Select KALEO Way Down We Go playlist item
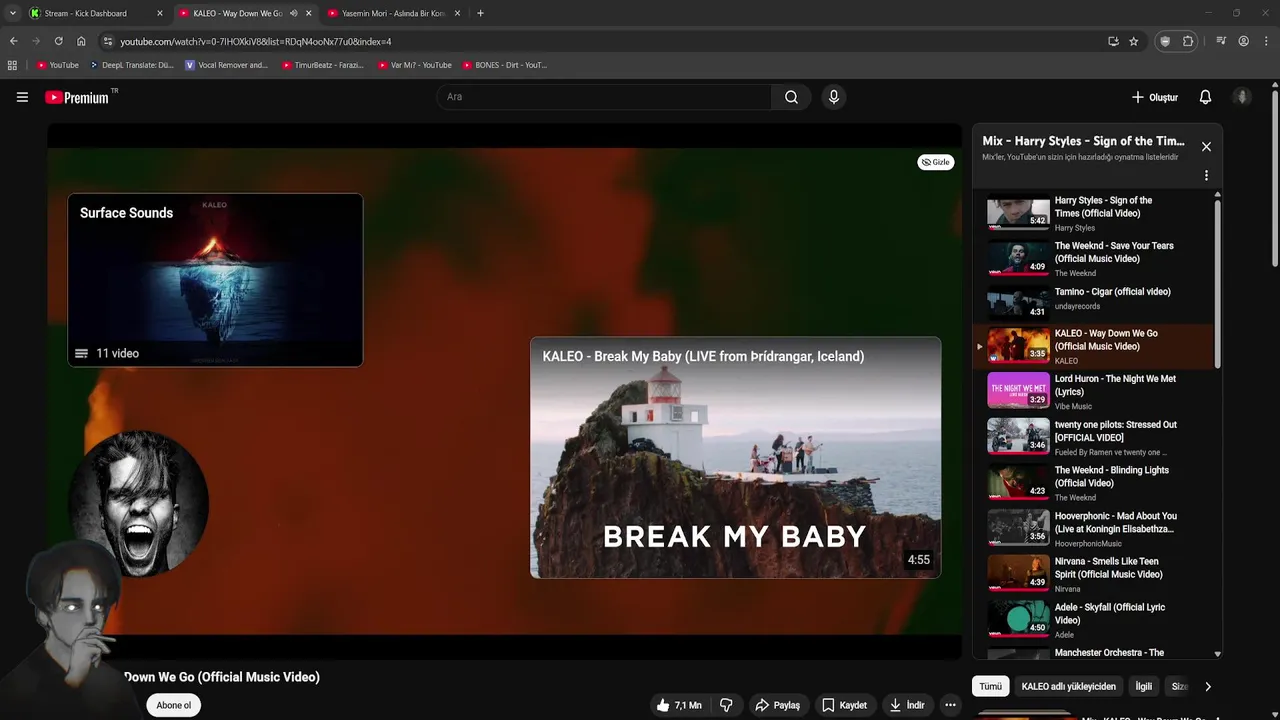This screenshot has height=720, width=1280. click(x=1092, y=346)
